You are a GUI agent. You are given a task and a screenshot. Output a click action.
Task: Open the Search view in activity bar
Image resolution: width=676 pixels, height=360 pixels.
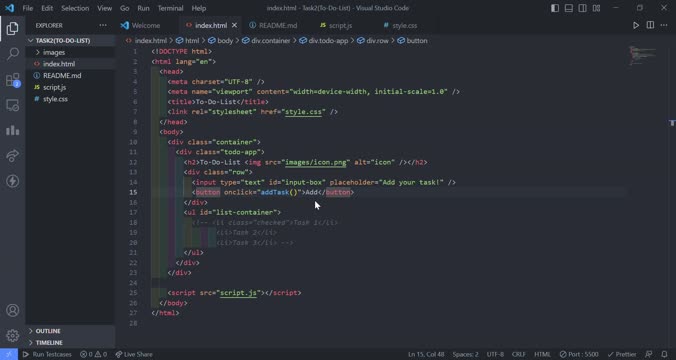[13, 54]
